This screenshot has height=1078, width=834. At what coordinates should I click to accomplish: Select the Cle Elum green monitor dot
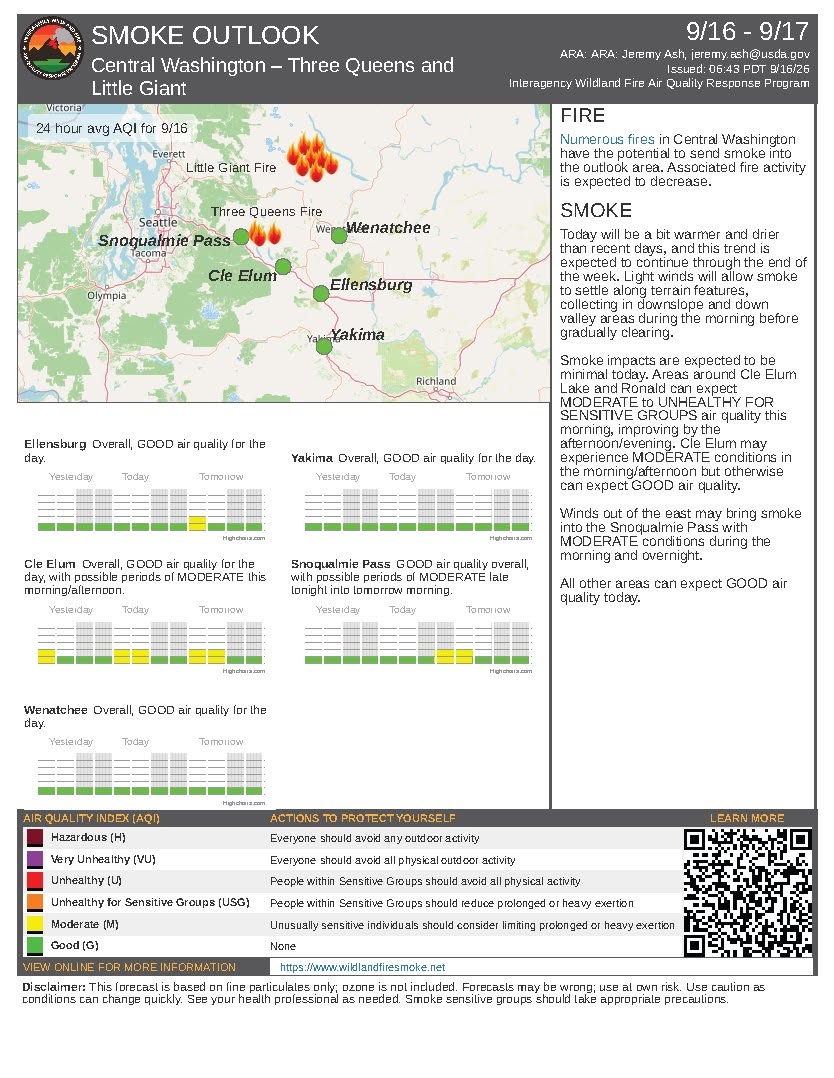point(283,266)
